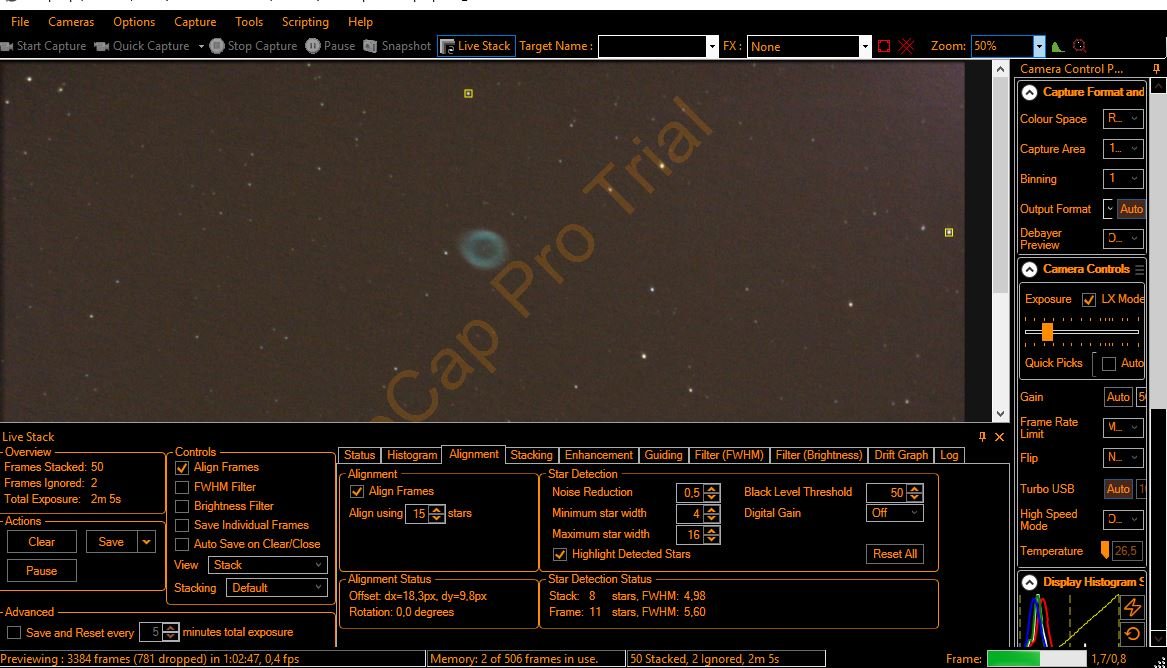Image resolution: width=1167 pixels, height=668 pixels.
Task: Click the Black Level Threshold value field
Action: (x=886, y=492)
